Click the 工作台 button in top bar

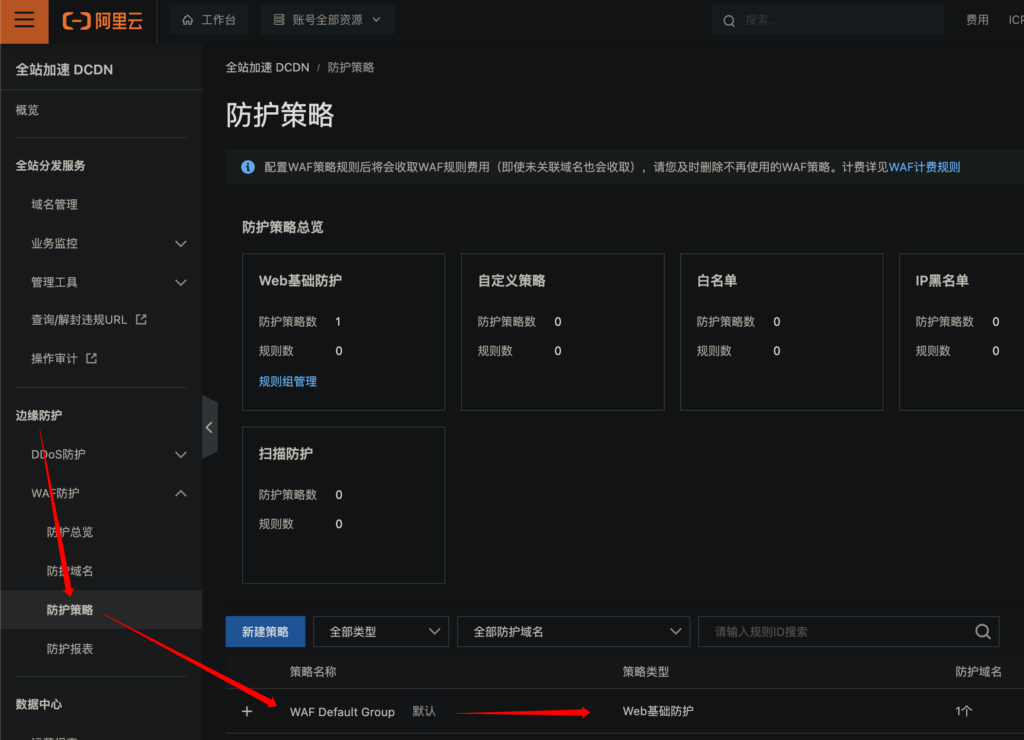[x=209, y=20]
